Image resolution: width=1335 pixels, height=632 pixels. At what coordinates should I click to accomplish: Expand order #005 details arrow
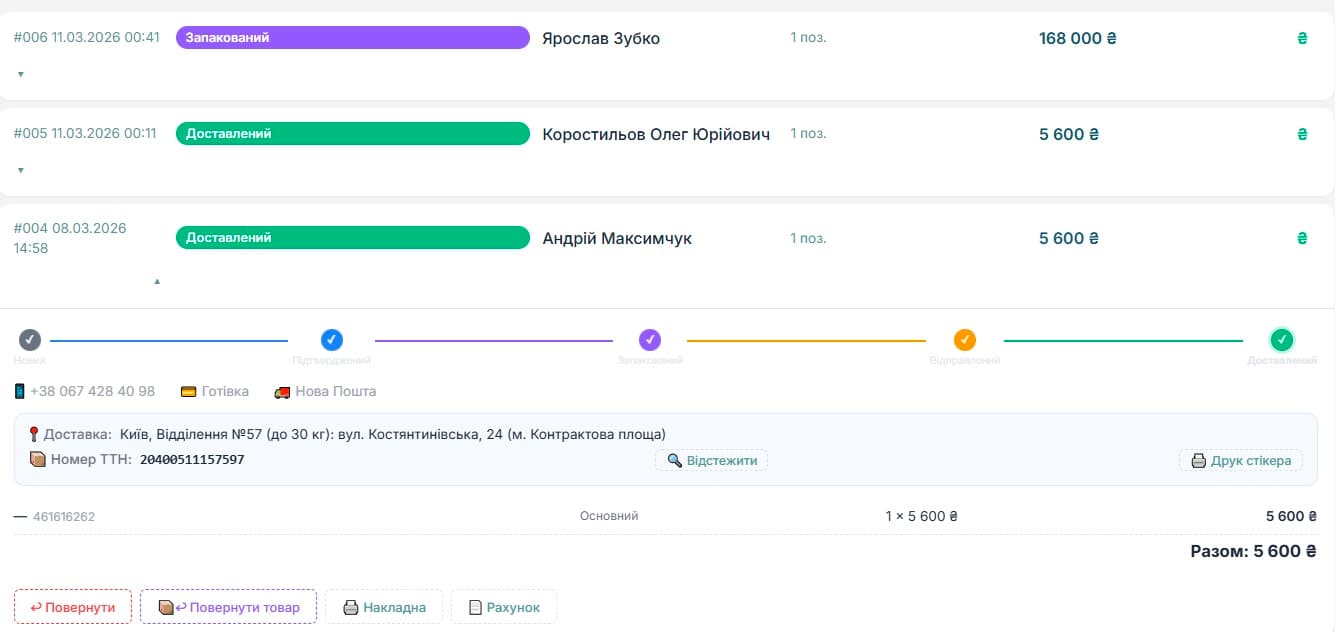(20, 170)
